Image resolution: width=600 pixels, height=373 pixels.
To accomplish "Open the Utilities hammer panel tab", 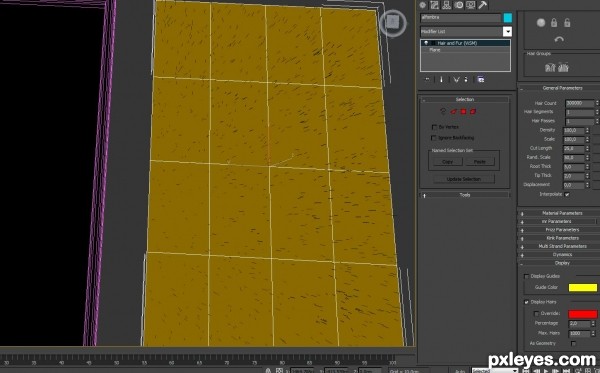I will 483,5.
